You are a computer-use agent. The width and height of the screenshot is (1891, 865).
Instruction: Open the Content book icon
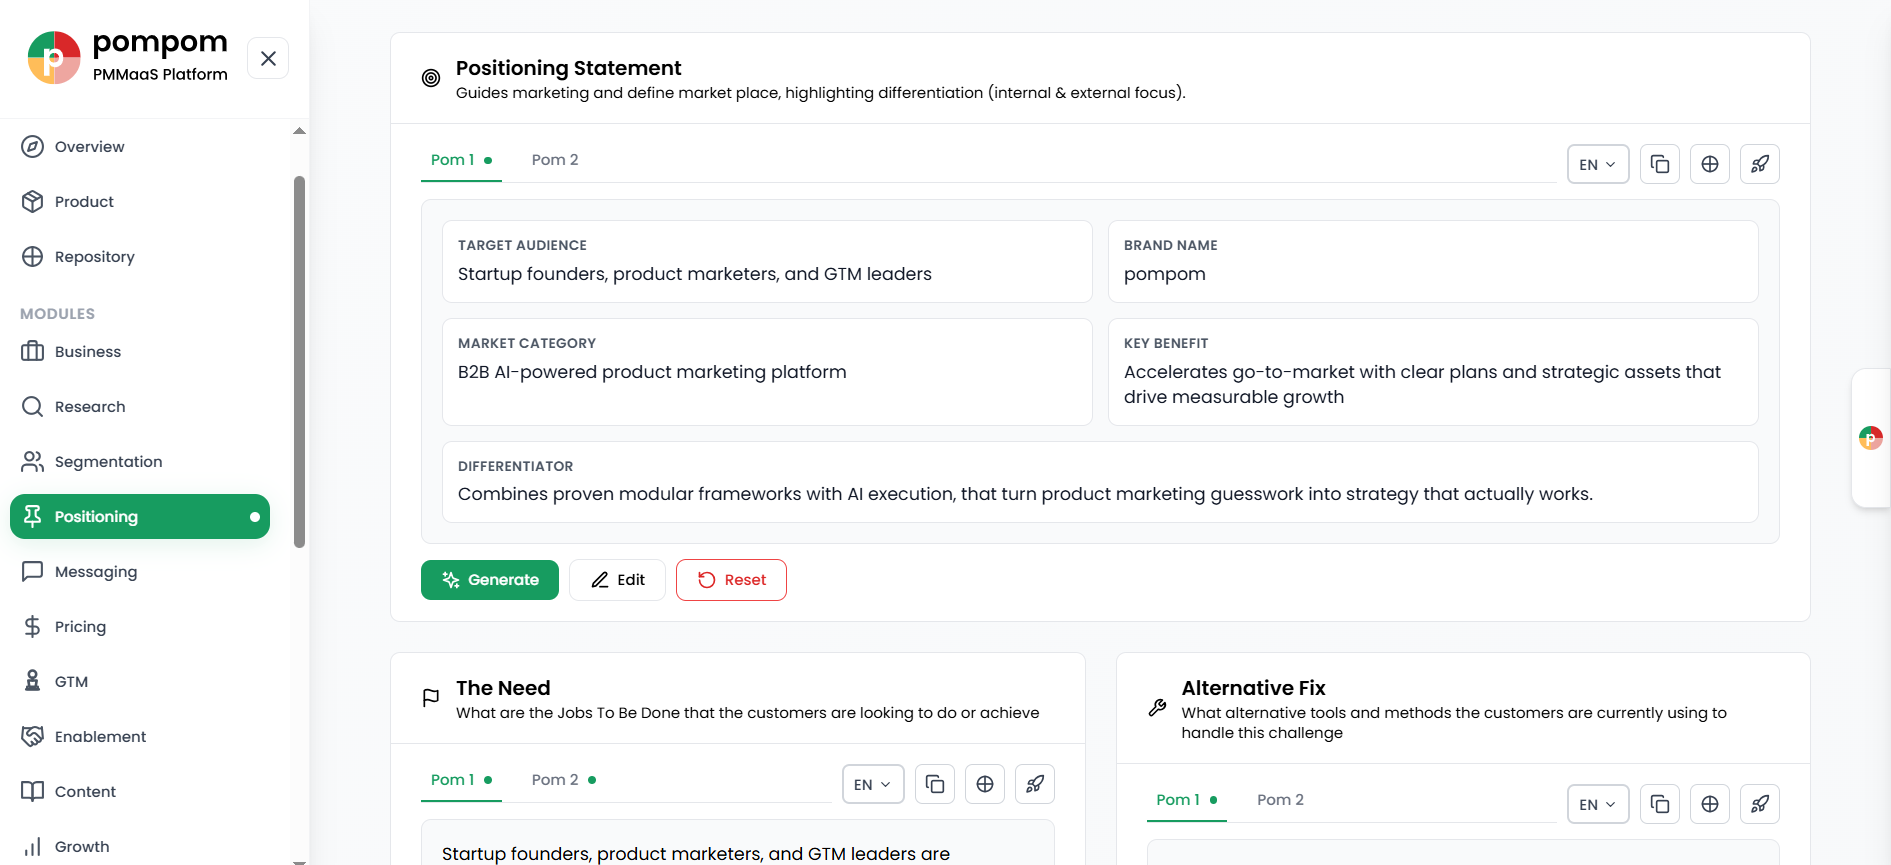pos(33,792)
